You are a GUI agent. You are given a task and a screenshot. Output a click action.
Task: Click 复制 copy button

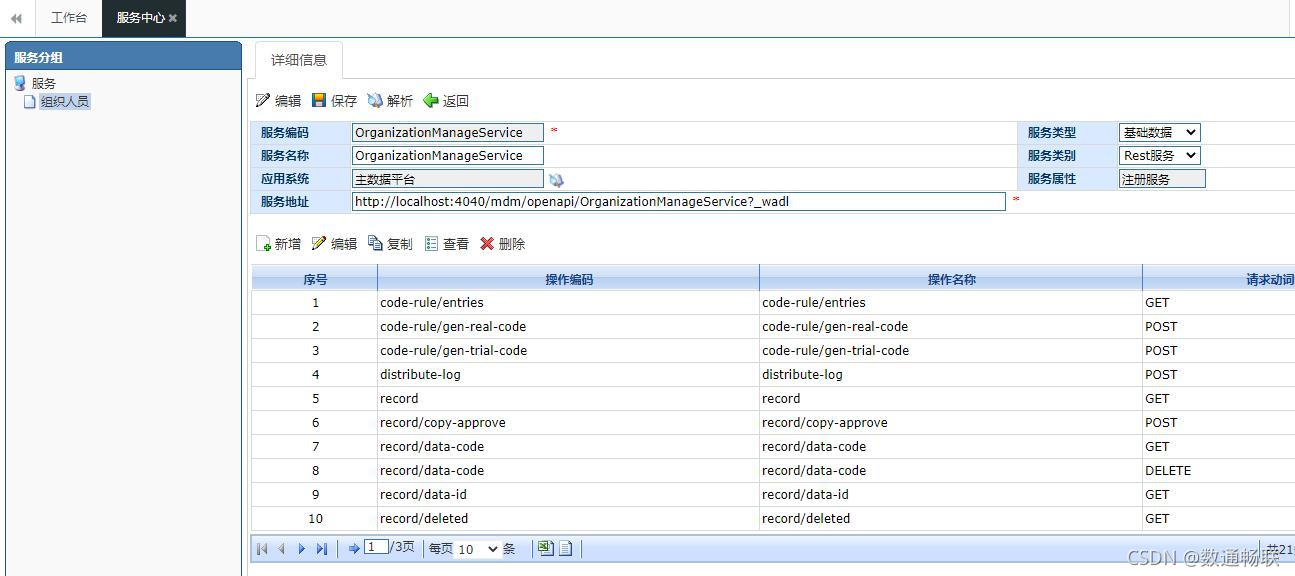pyautogui.click(x=390, y=243)
